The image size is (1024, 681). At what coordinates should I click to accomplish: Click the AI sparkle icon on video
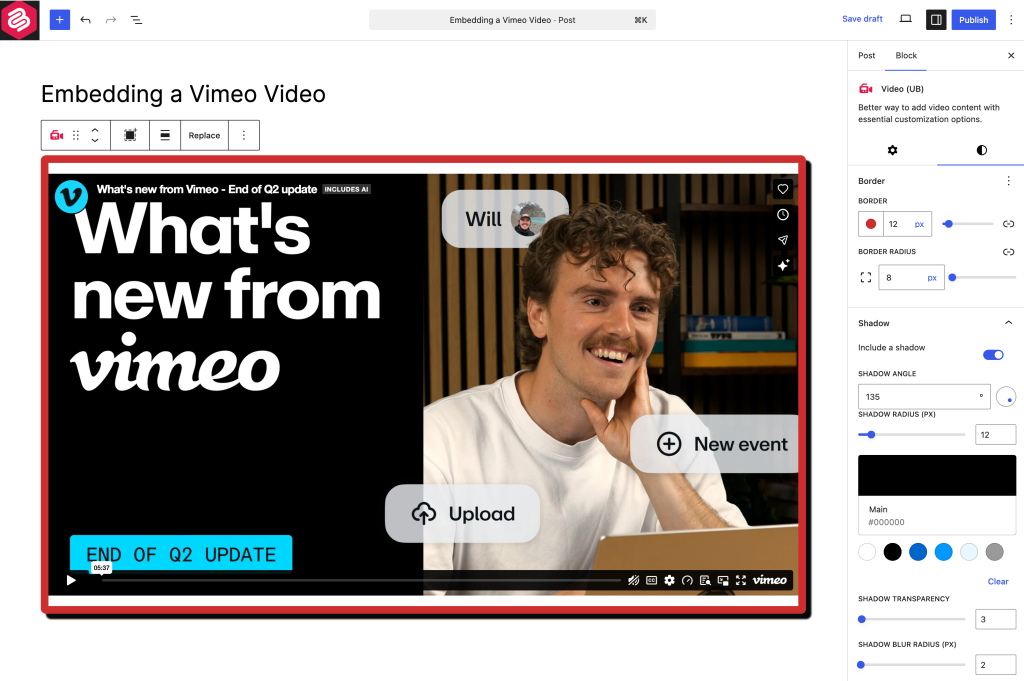tap(782, 265)
